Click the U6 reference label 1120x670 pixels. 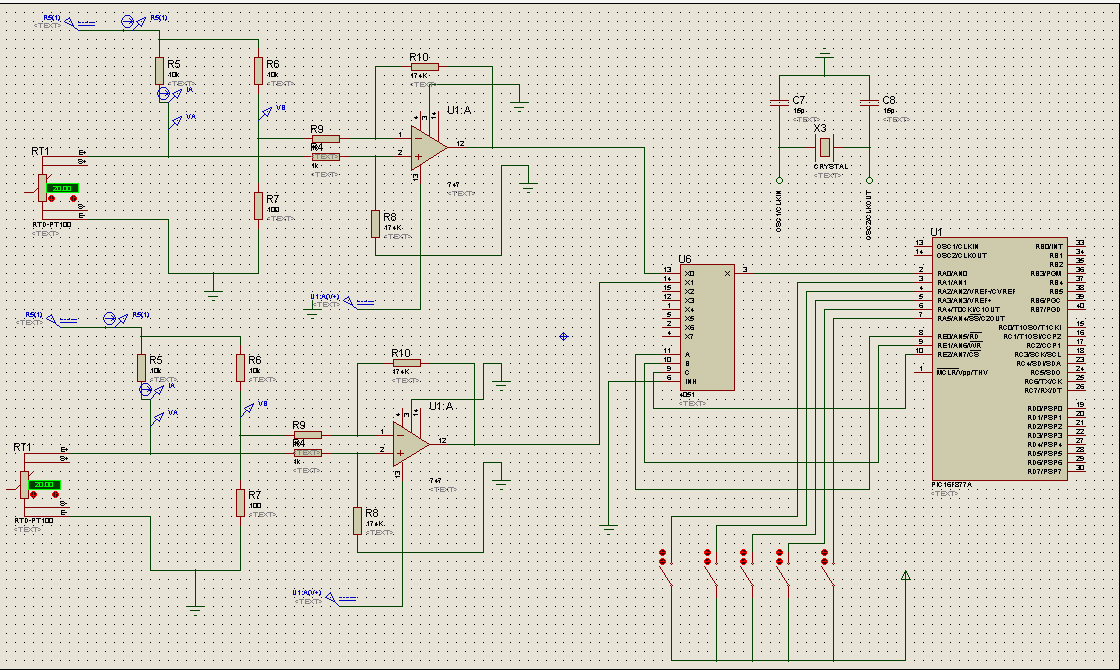coord(685,259)
